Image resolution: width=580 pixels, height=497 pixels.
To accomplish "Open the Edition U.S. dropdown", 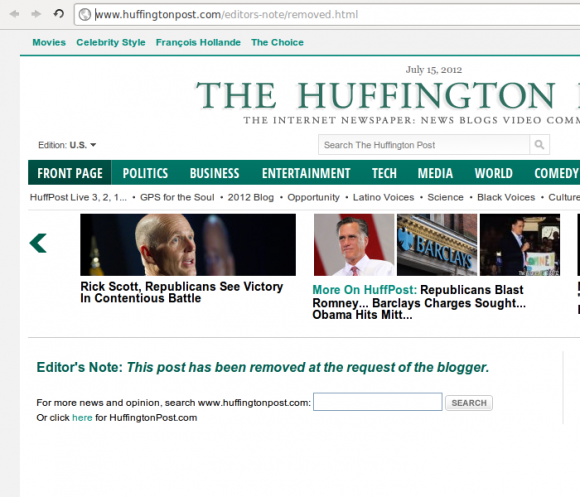I will 67,145.
